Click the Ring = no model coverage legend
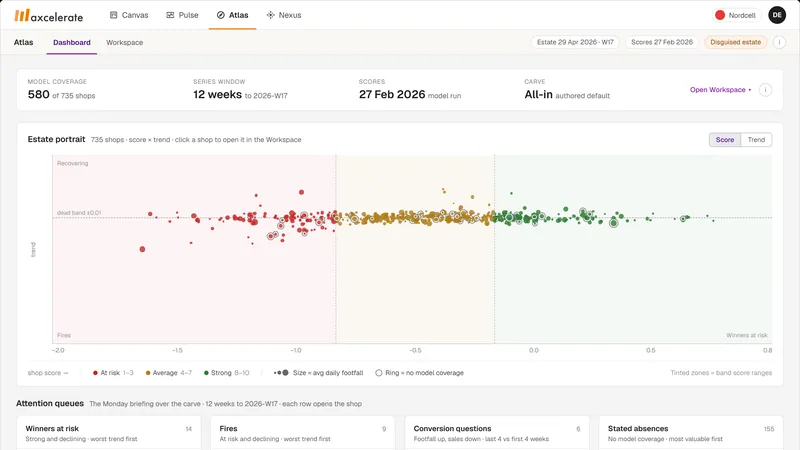The width and height of the screenshot is (800, 450). point(419,373)
